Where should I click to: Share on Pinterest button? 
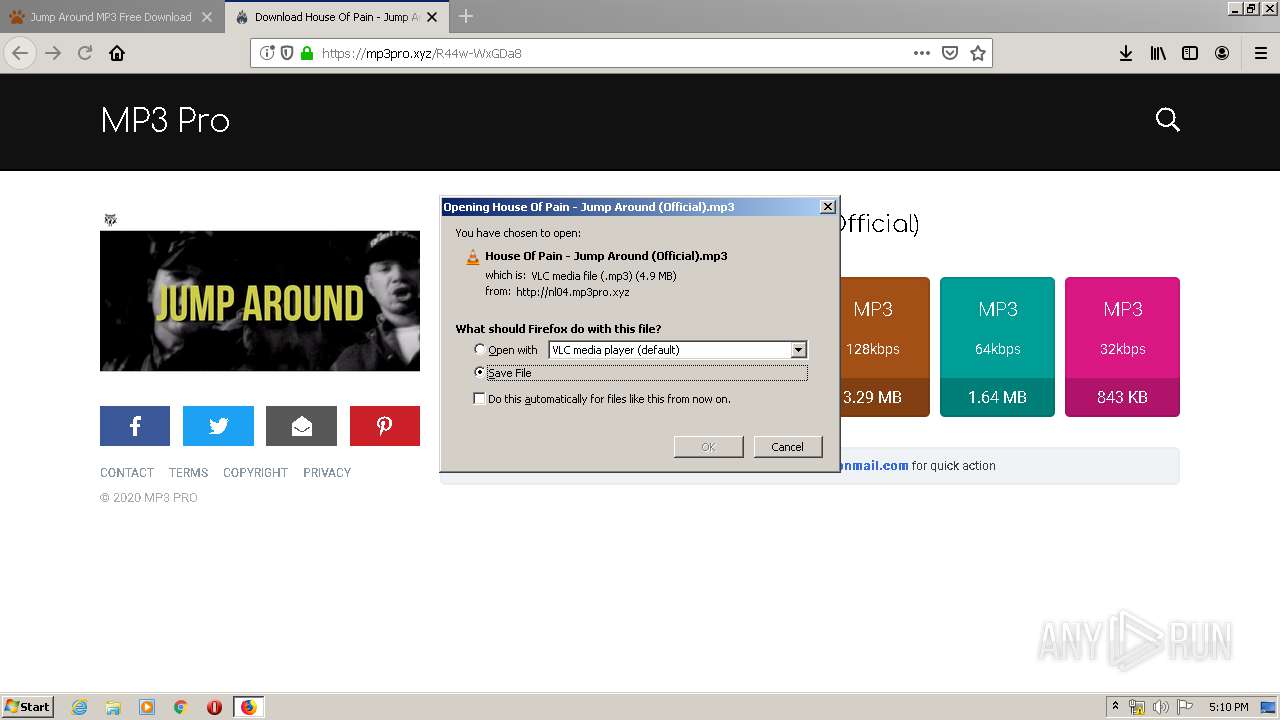tap(385, 426)
